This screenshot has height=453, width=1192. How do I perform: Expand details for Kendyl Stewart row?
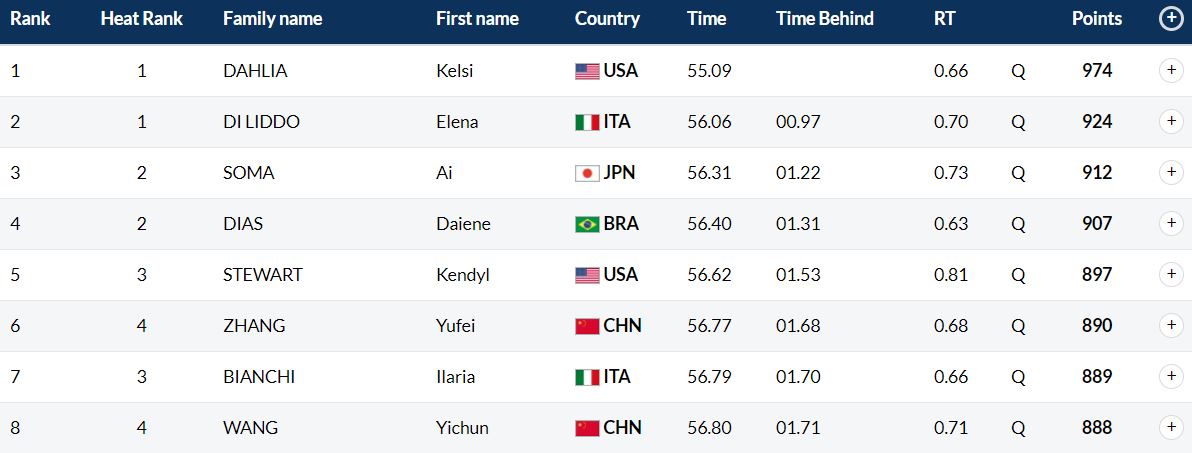pos(1171,274)
